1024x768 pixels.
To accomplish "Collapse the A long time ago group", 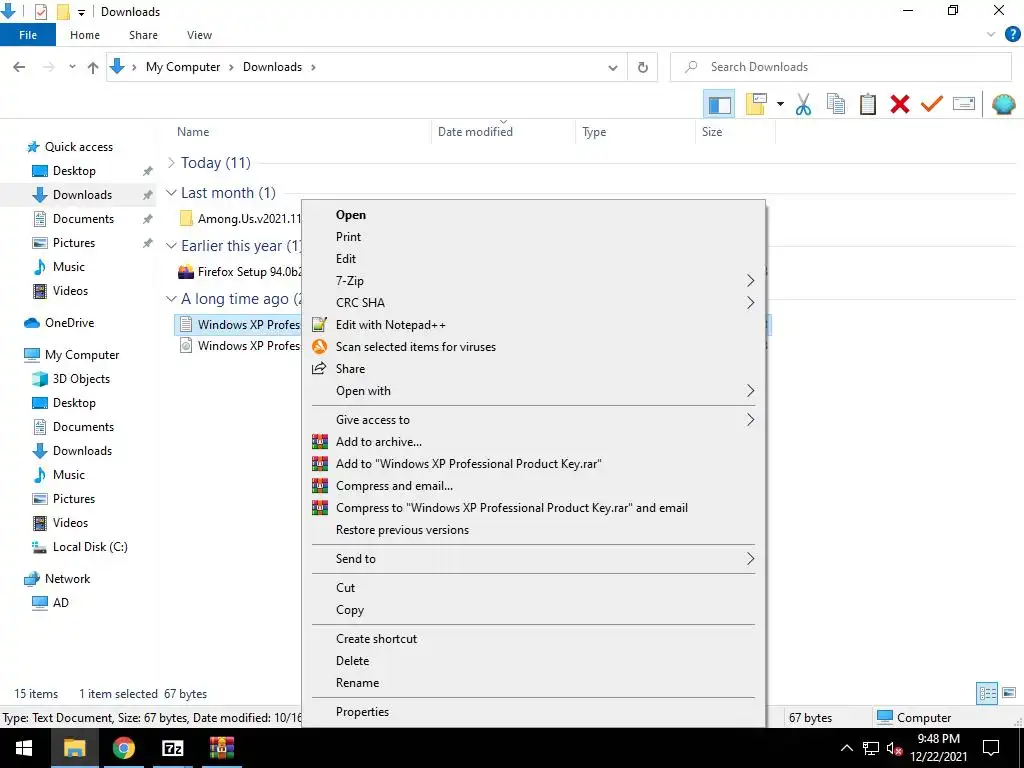I will (x=171, y=298).
